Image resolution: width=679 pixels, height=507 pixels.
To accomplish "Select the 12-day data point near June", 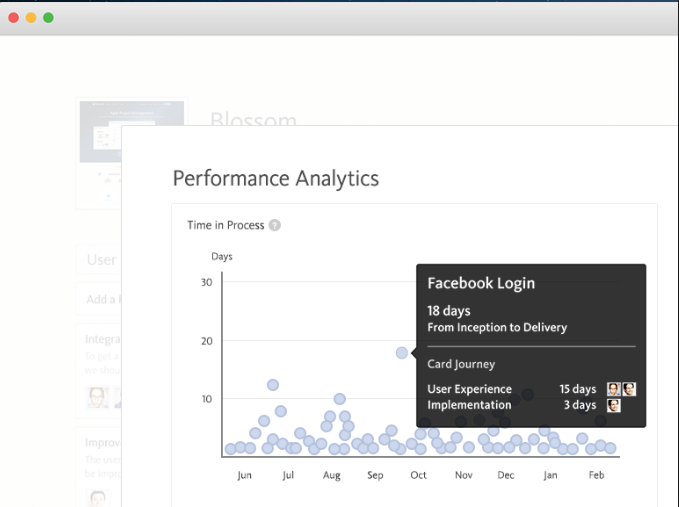I will pyautogui.click(x=272, y=385).
